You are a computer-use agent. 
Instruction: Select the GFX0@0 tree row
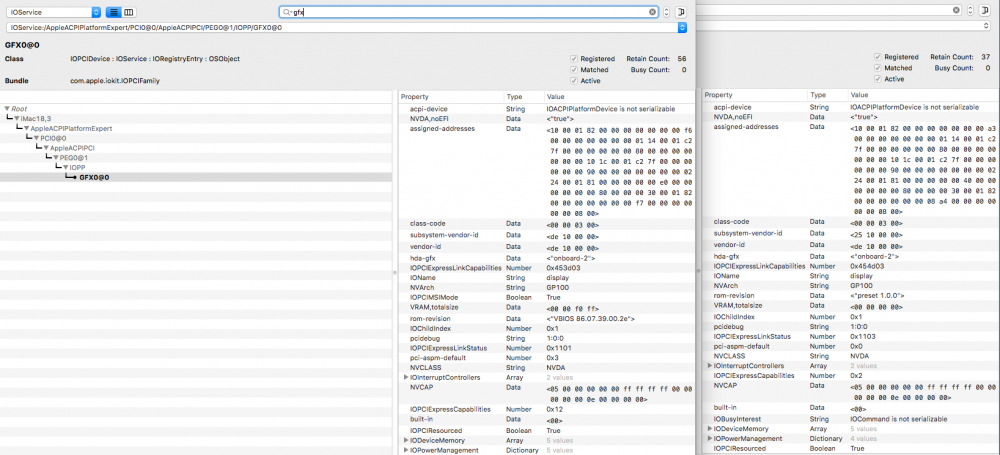[196, 177]
